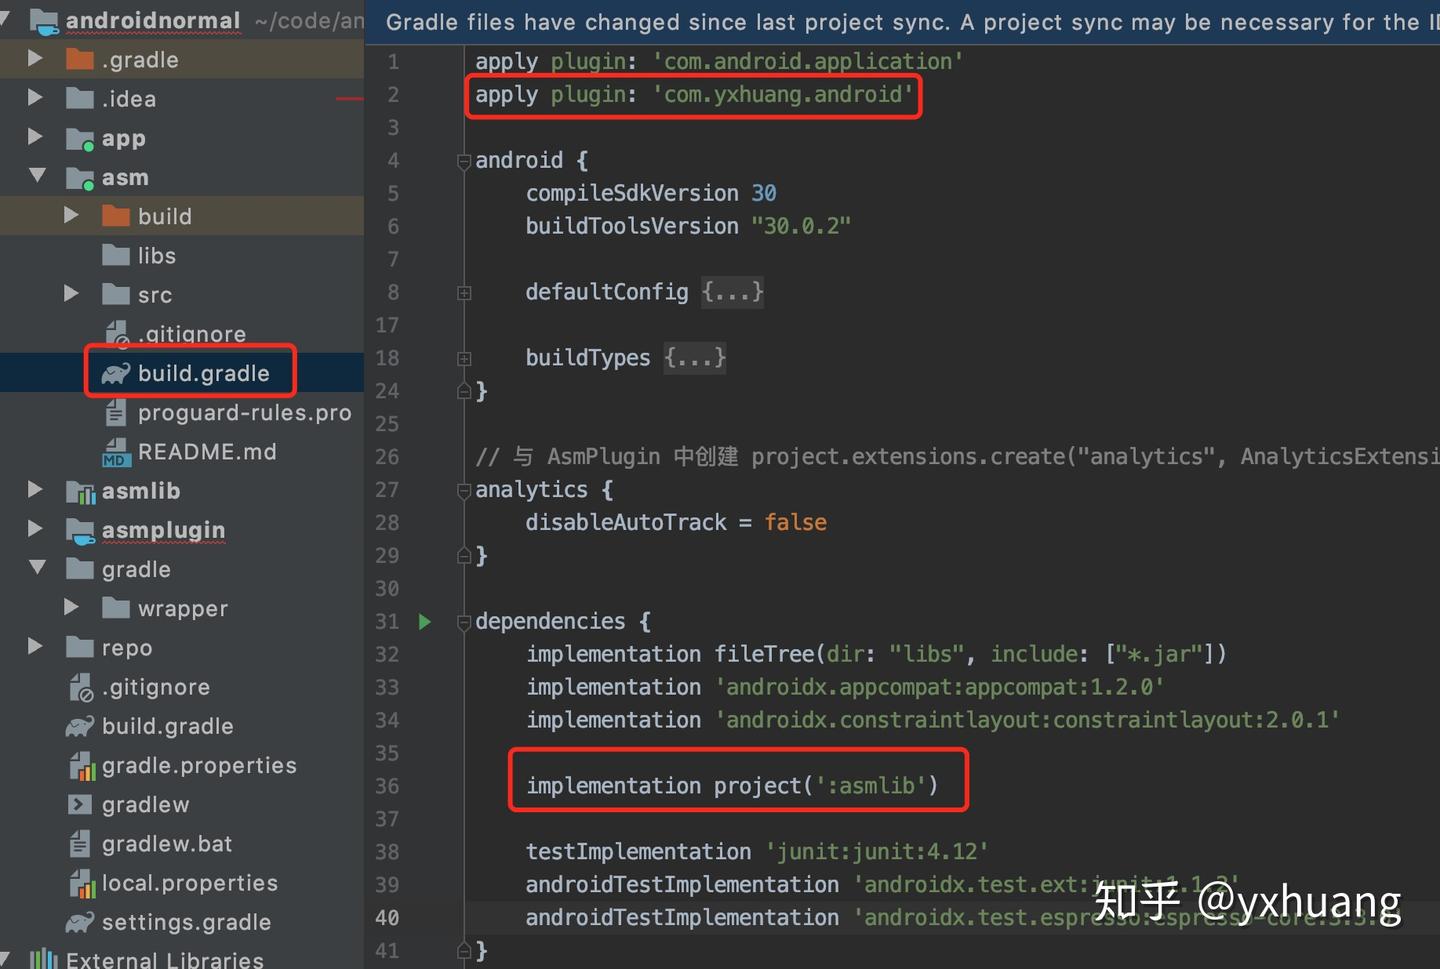Expand the .idea folder arrow
Viewport: 1440px width, 969px height.
click(x=35, y=98)
